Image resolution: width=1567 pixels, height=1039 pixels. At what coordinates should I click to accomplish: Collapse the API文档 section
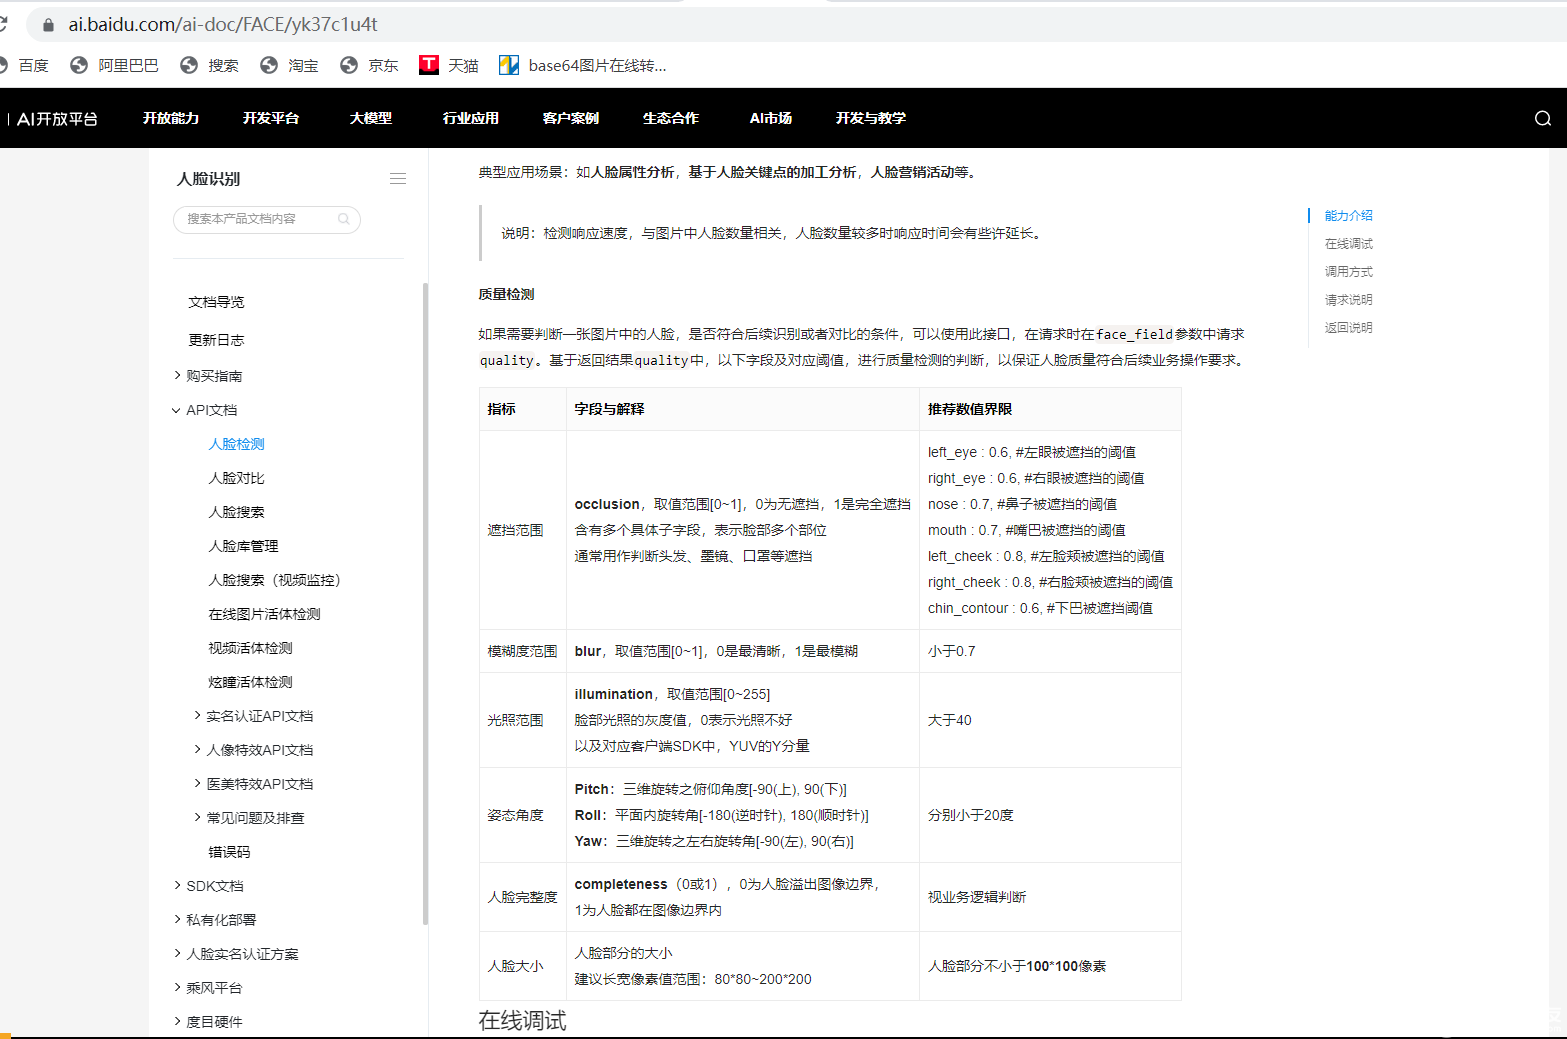pyautogui.click(x=205, y=410)
